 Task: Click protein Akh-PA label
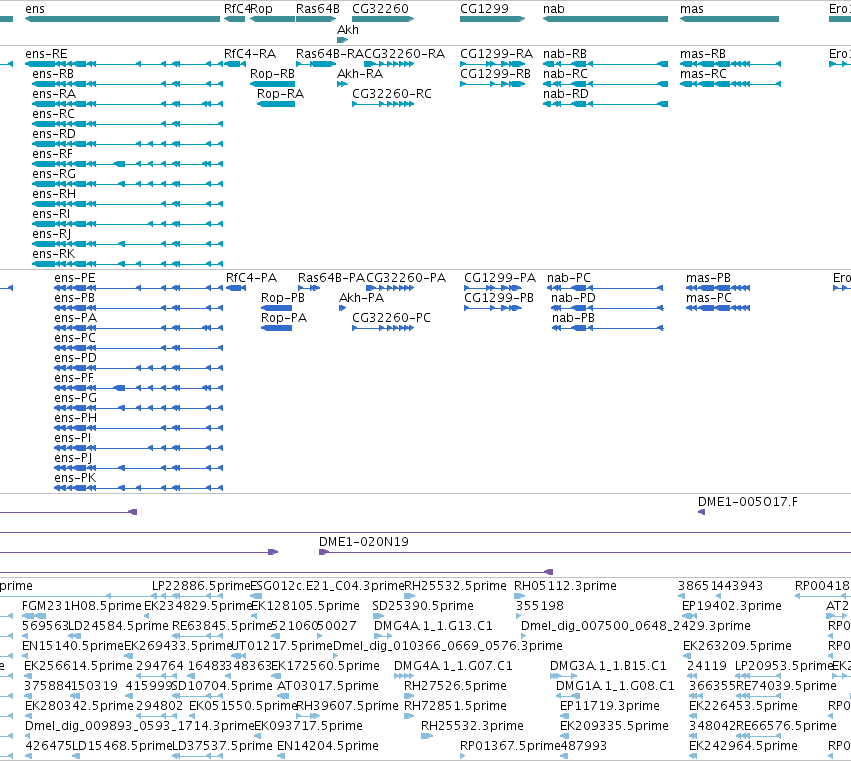[361, 298]
